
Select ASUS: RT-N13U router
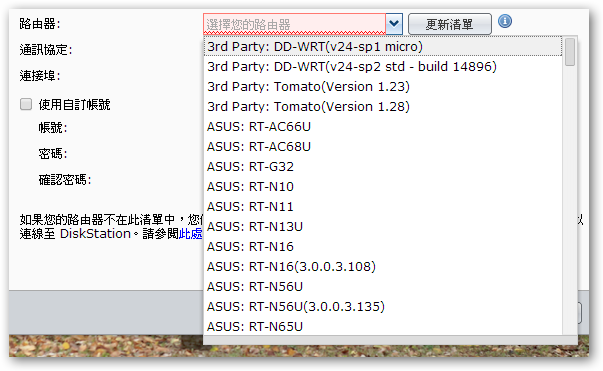[x=383, y=226]
